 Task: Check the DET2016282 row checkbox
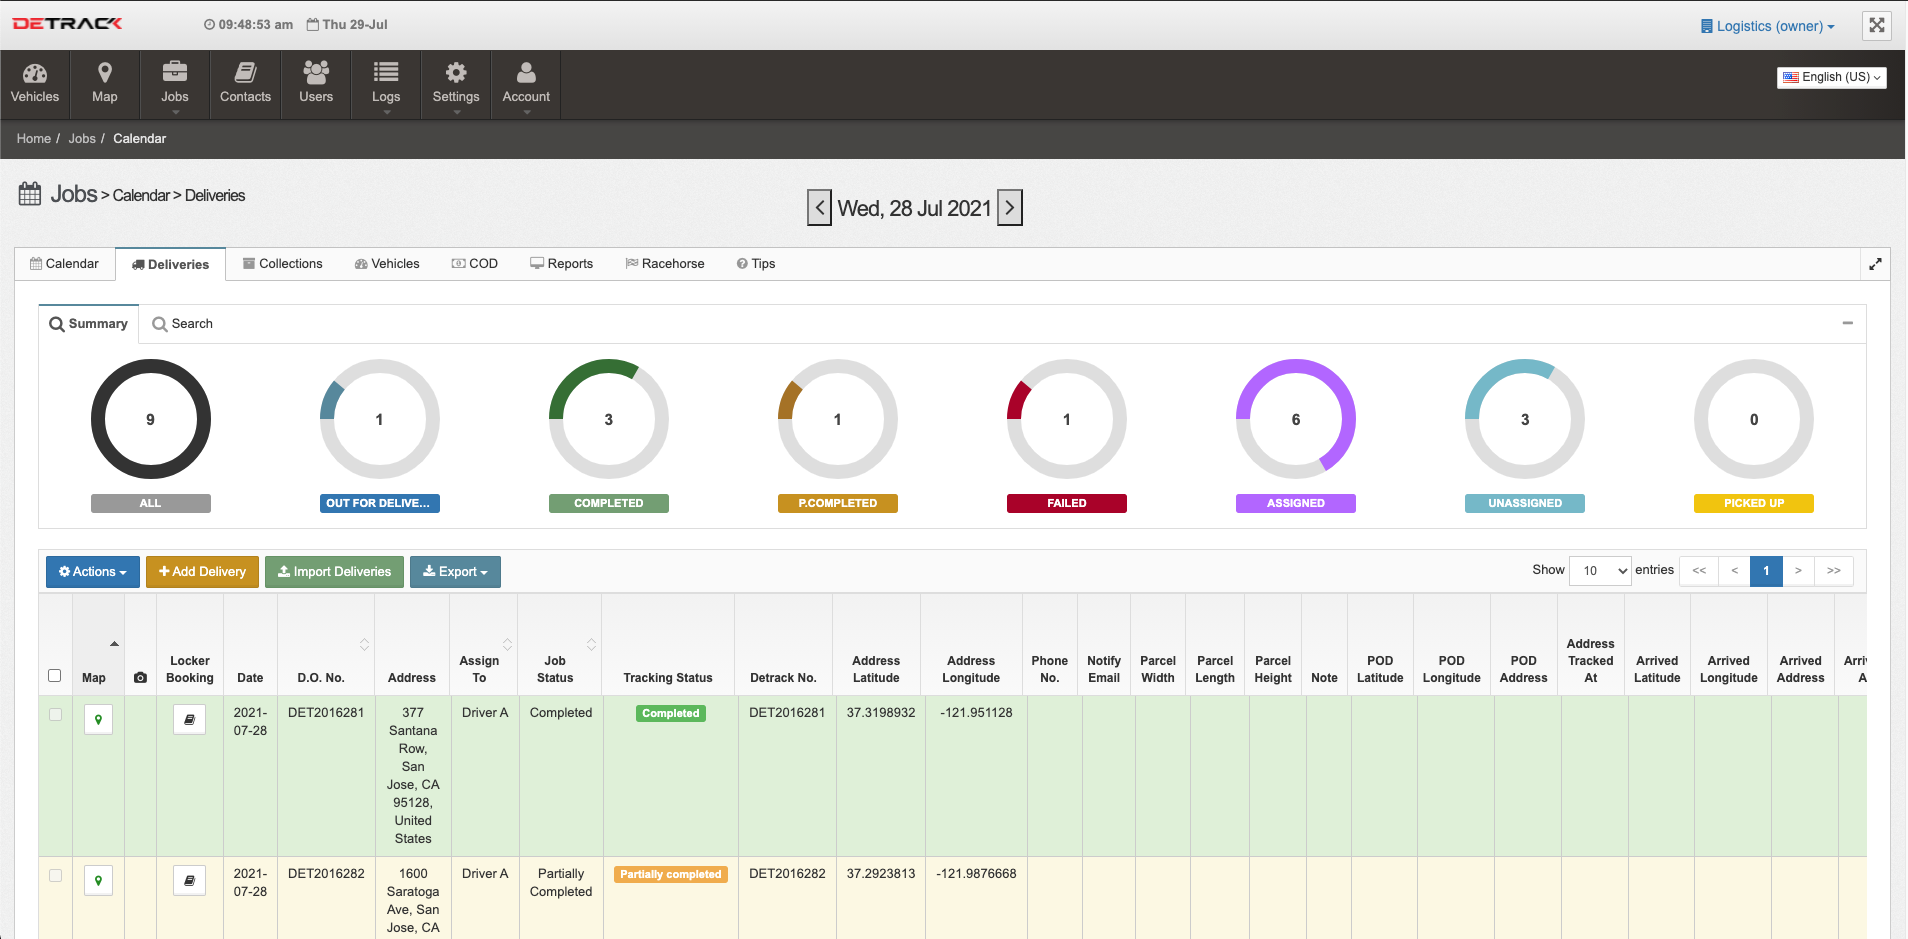pos(55,876)
